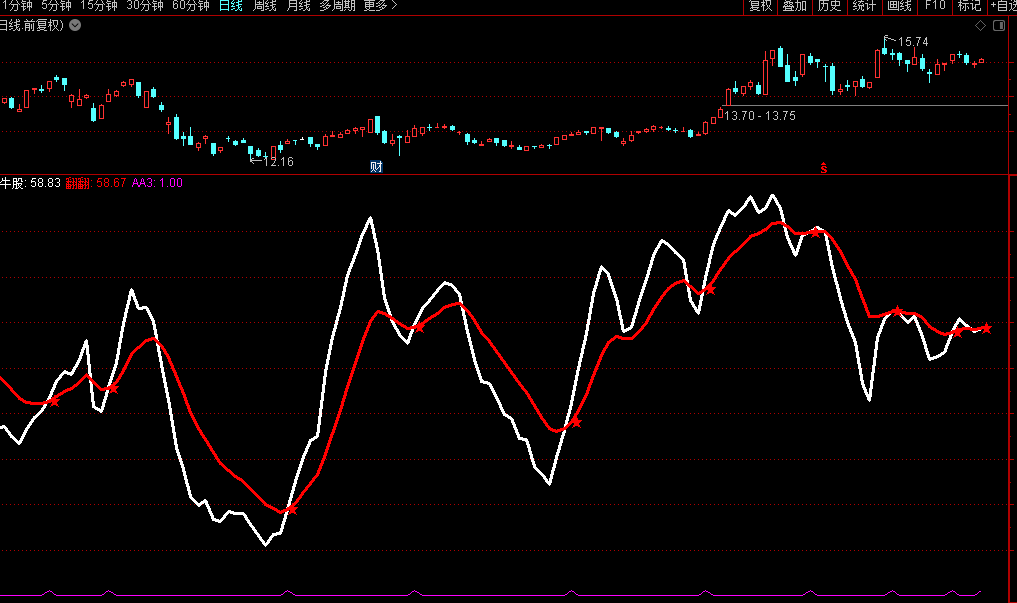Open the F10 company info

935,6
